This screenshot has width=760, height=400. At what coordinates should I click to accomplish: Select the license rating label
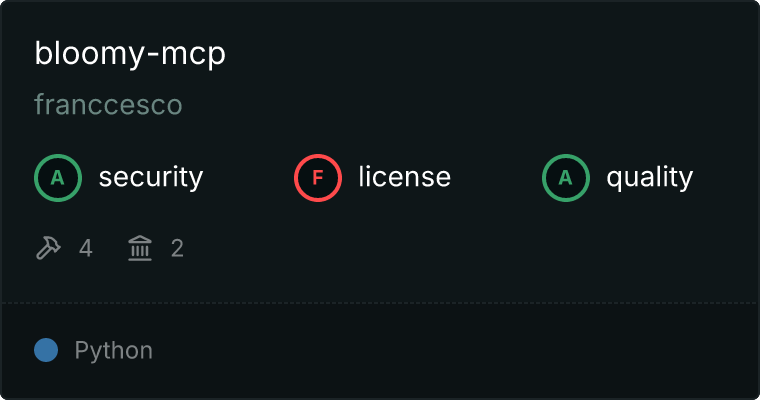point(405,176)
